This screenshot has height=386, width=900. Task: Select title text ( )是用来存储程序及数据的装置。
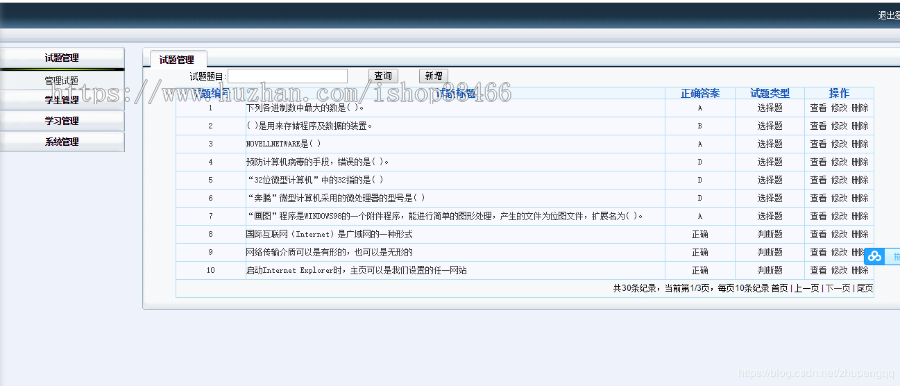309,126
